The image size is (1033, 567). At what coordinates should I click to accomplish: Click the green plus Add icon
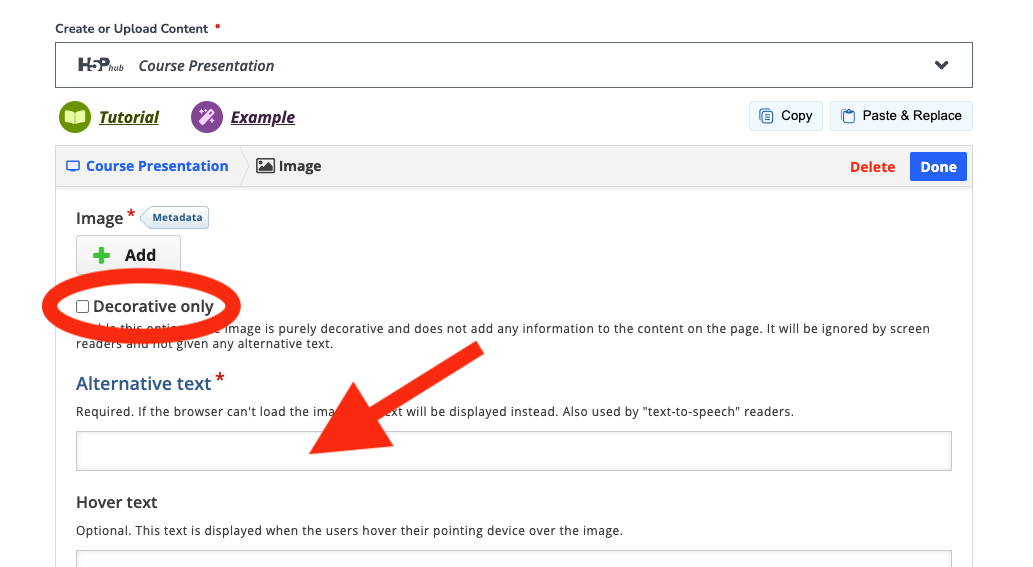coord(101,256)
